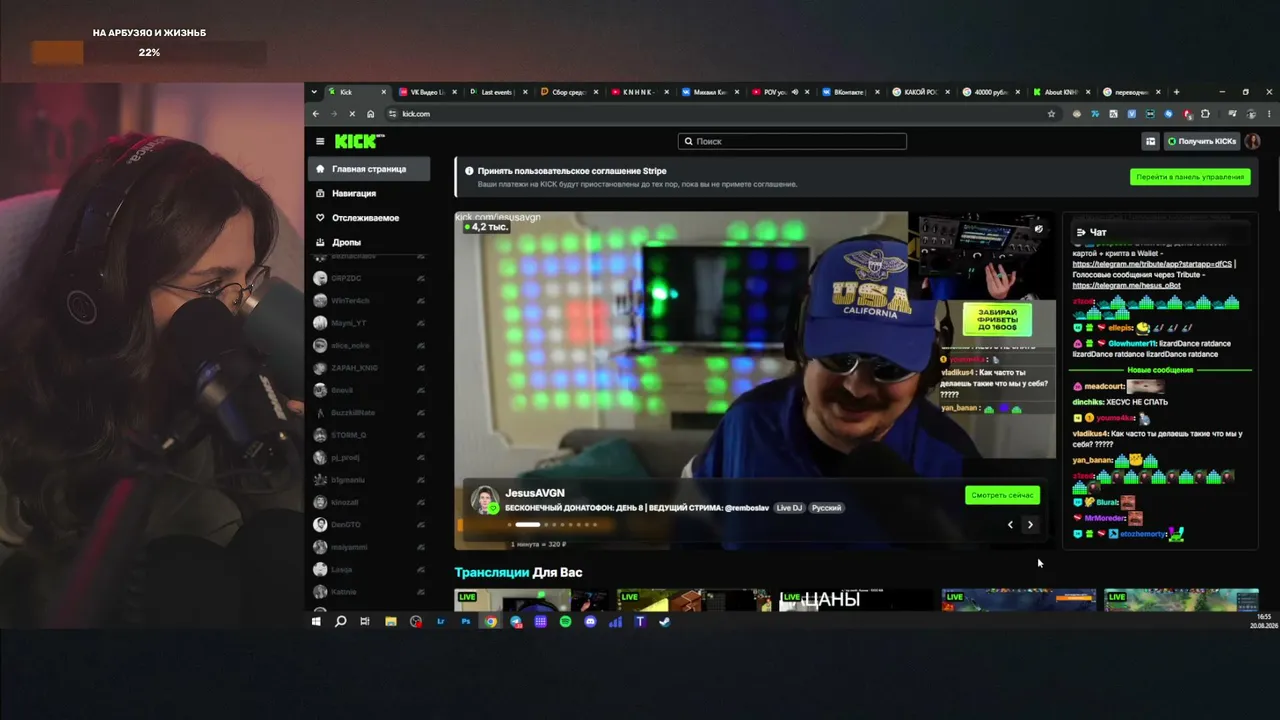Stop page loading with the X button
Viewport: 1280px width, 720px height.
(x=351, y=114)
